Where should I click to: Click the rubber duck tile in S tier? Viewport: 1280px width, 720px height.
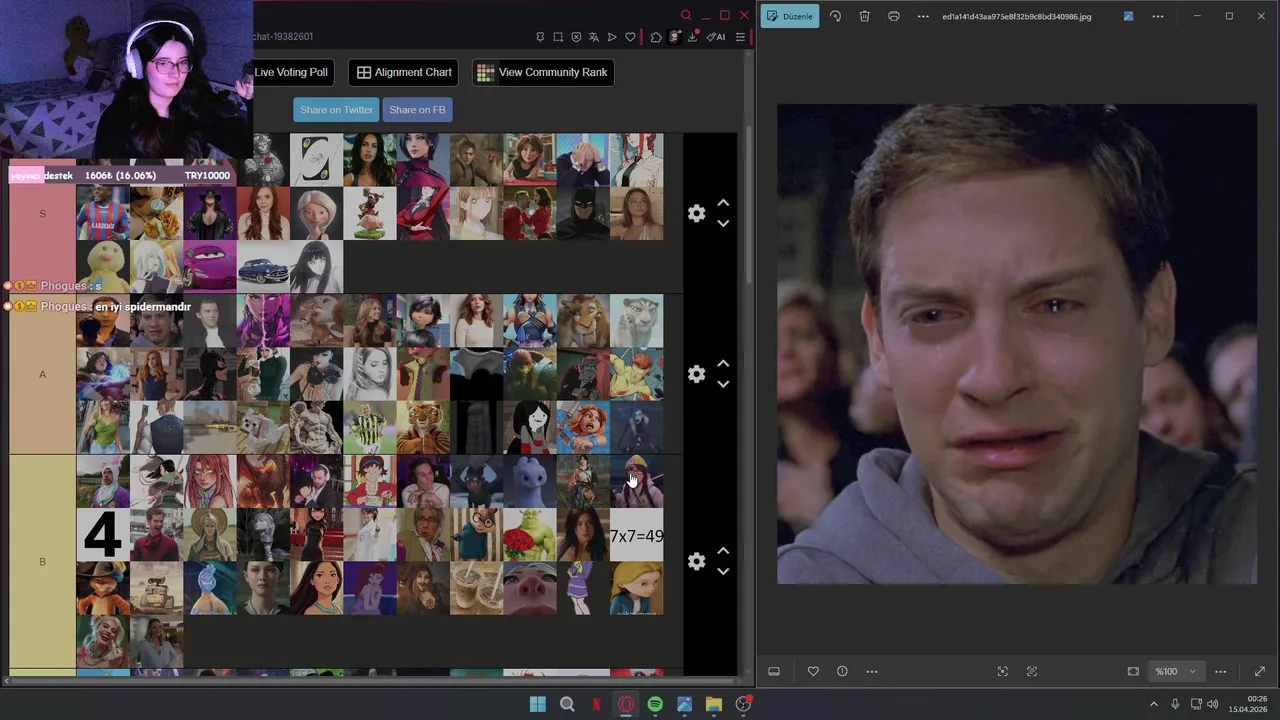pos(103,267)
